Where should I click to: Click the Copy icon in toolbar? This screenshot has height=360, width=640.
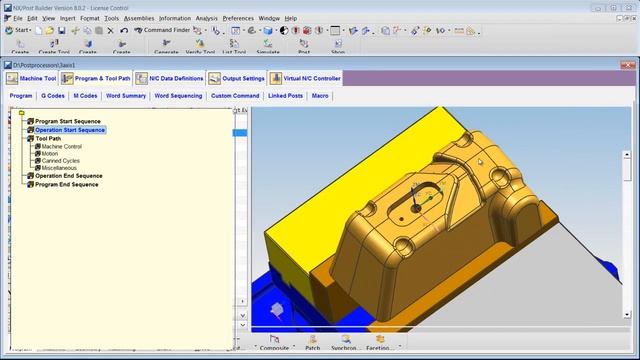(x=87, y=31)
